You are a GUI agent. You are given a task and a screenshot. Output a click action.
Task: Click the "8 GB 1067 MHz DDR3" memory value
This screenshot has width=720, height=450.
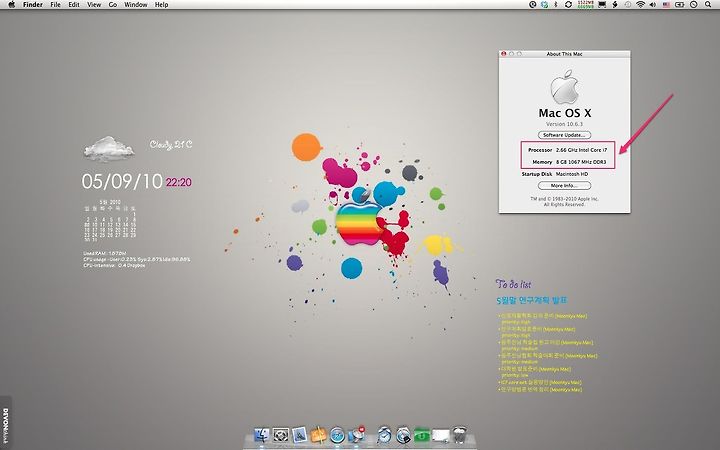pos(581,162)
